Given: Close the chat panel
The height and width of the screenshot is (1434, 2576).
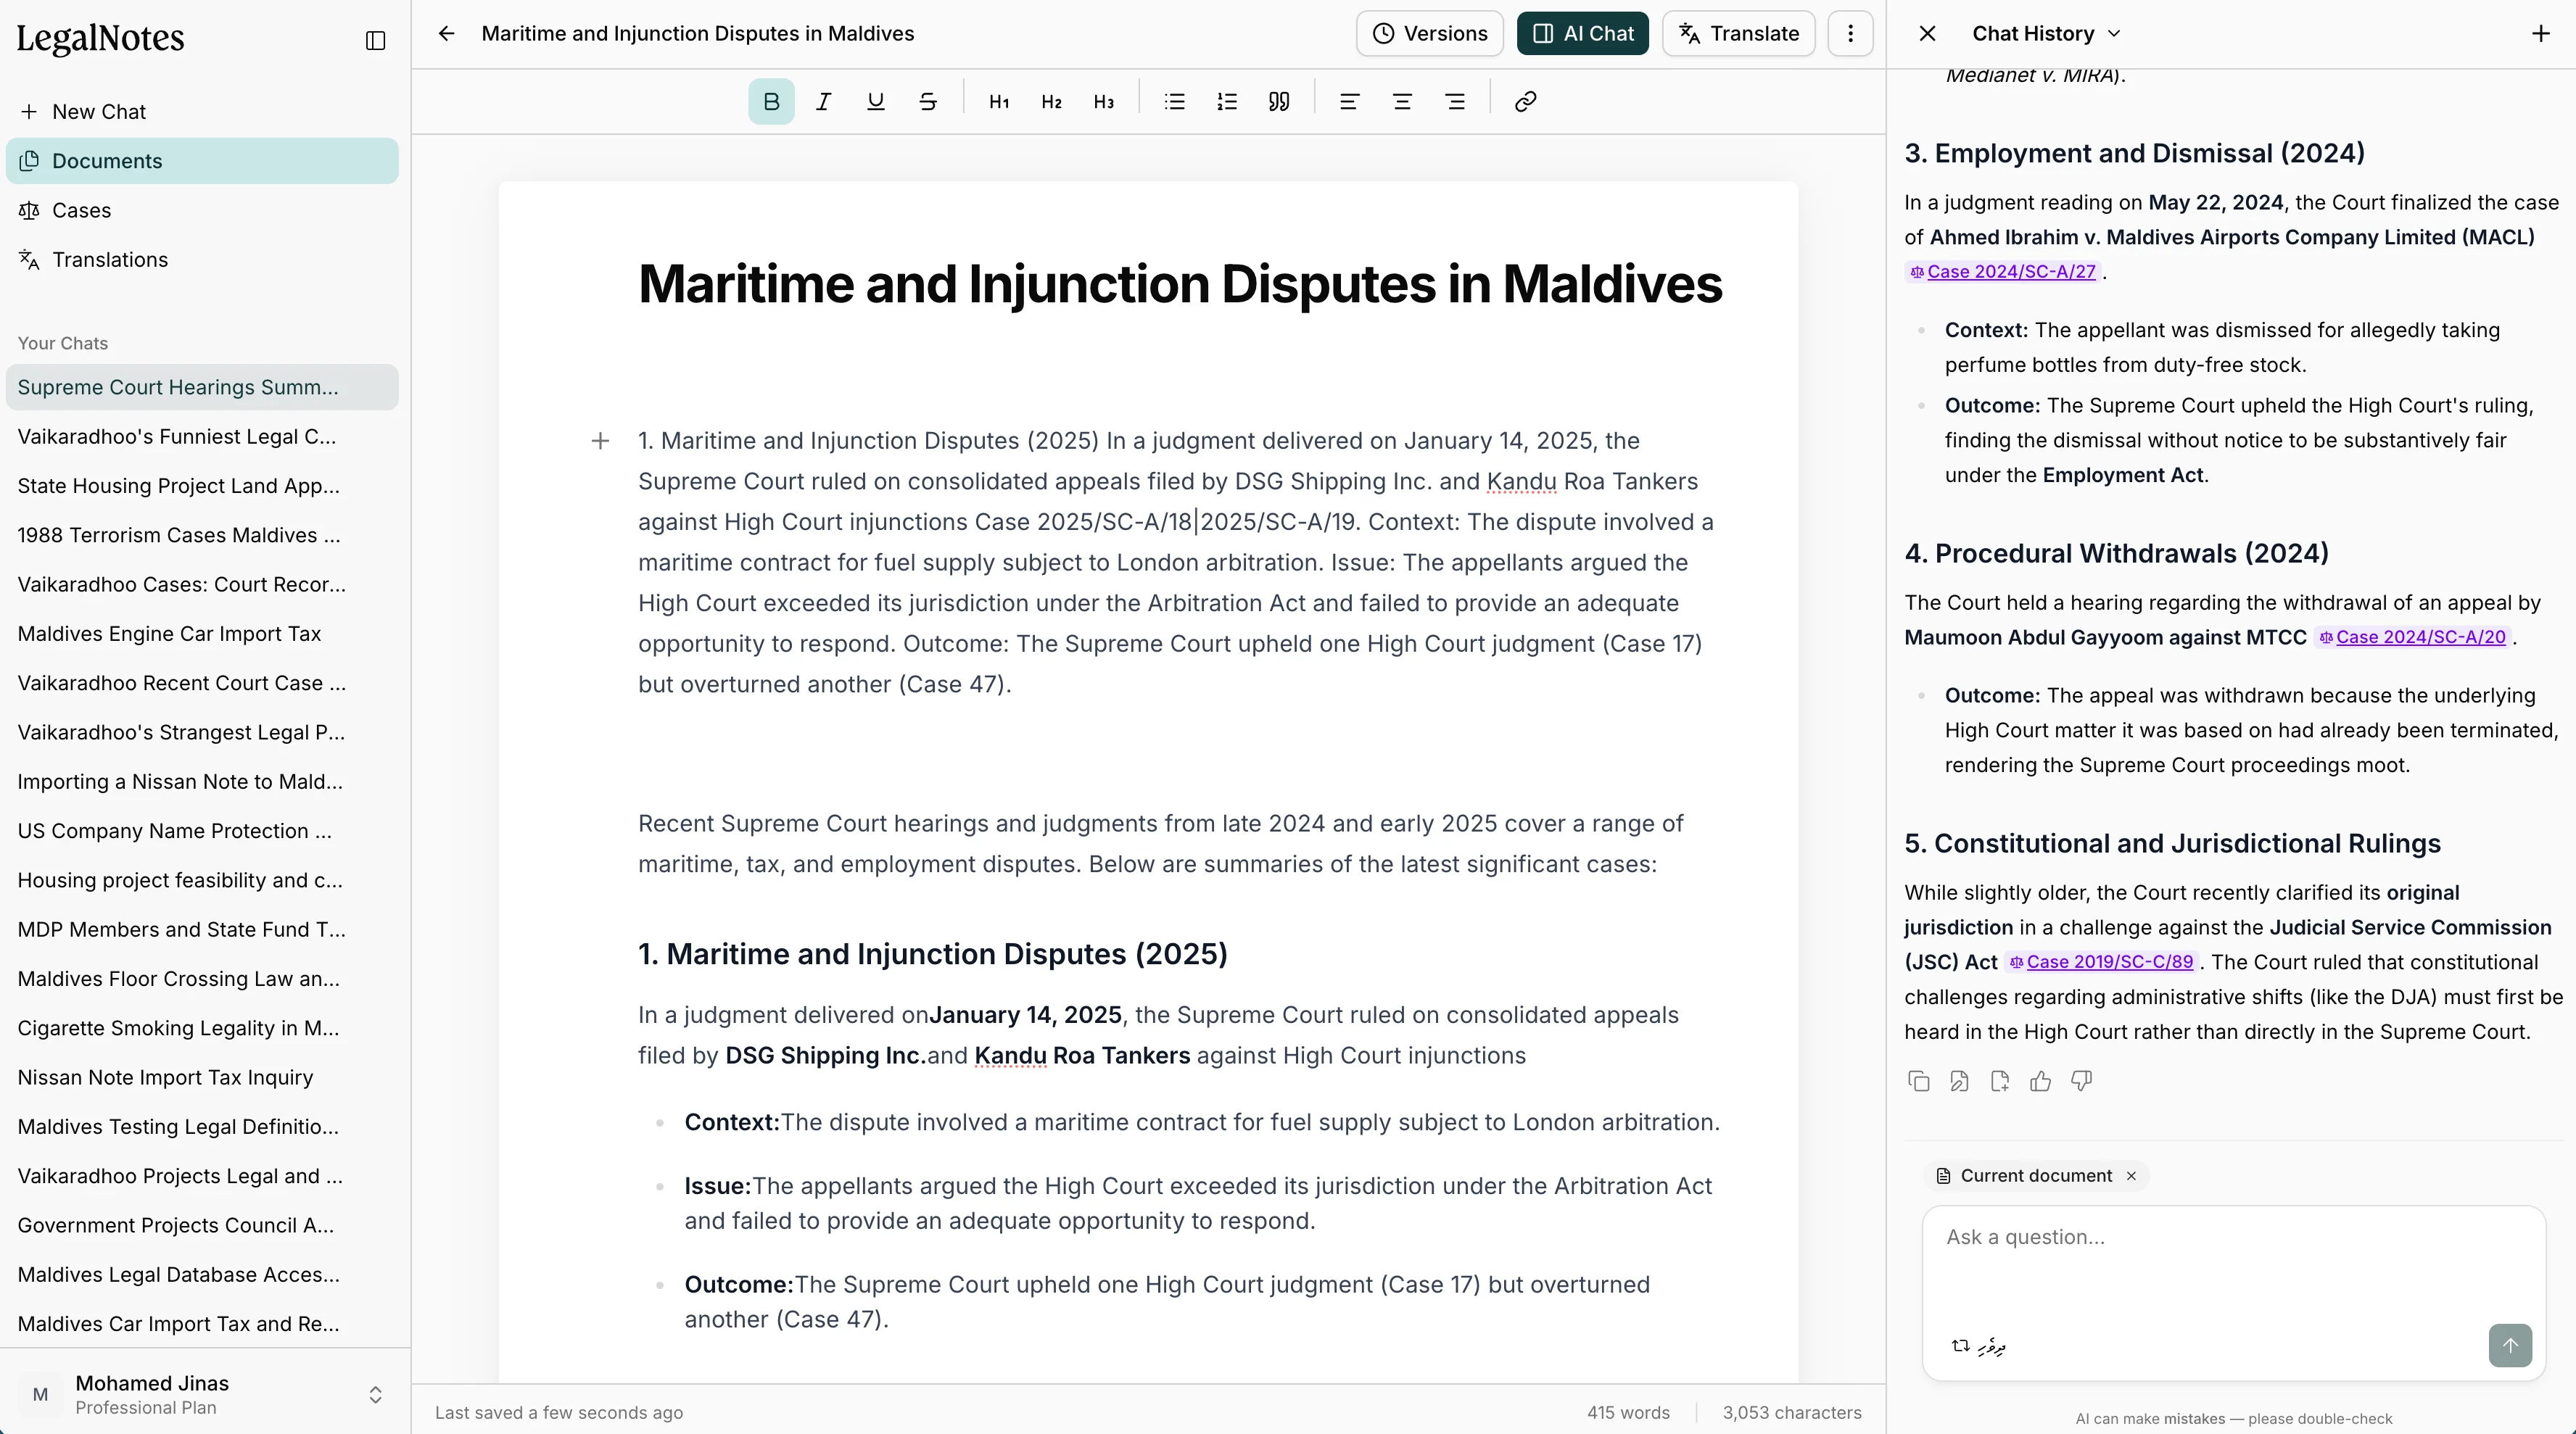Looking at the screenshot, I should point(1928,33).
